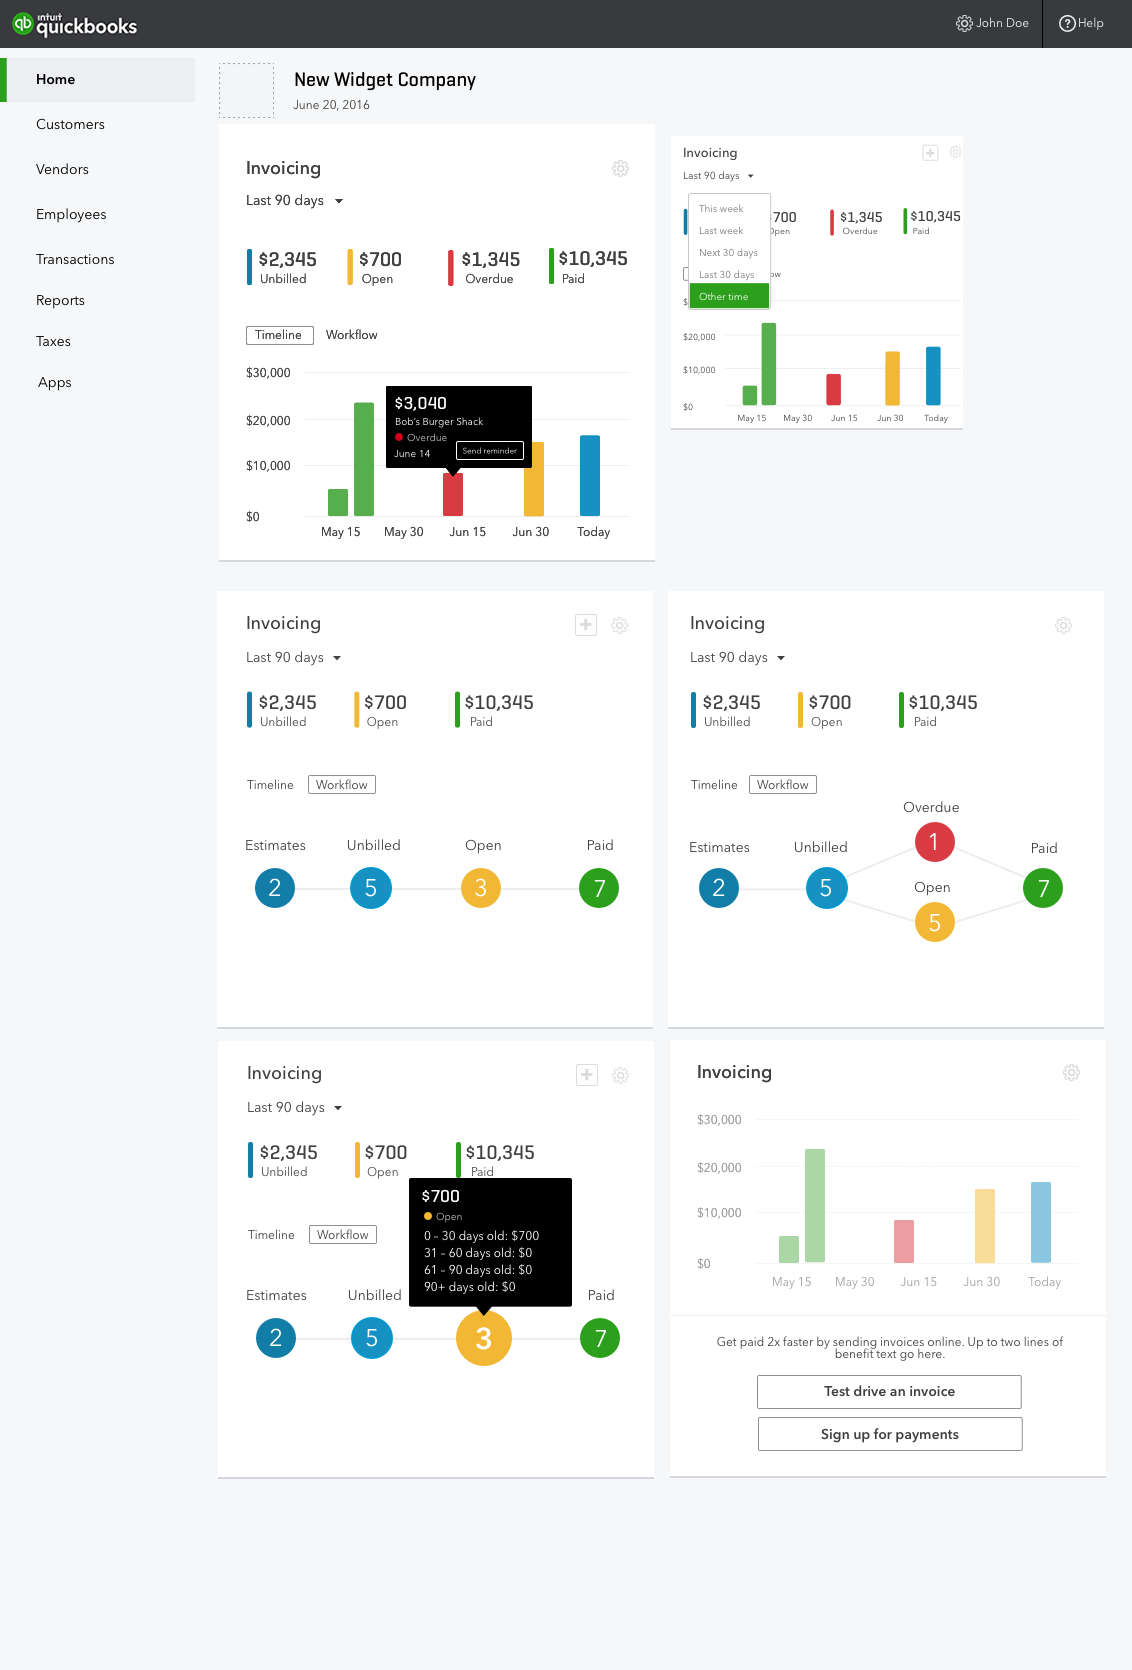Screen dimensions: 1132x1670
Task: Click the gear icon in the small widget with the open dropdown list
Action: [x=955, y=153]
